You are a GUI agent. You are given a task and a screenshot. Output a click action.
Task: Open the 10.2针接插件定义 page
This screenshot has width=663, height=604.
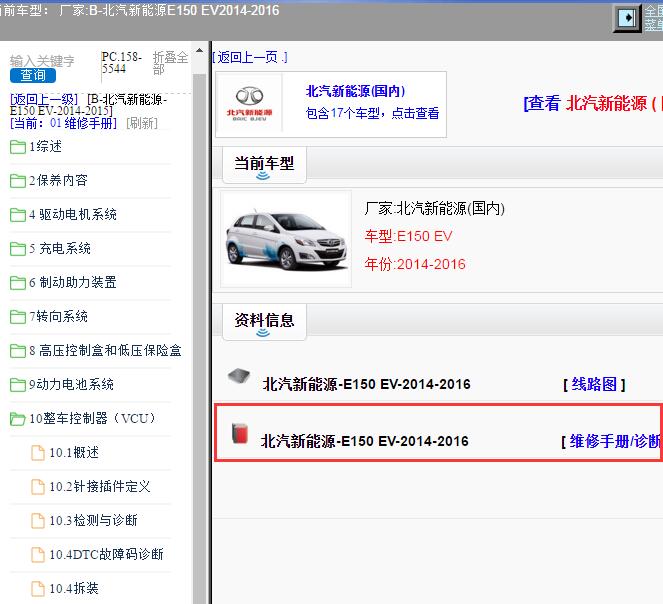(x=100, y=486)
